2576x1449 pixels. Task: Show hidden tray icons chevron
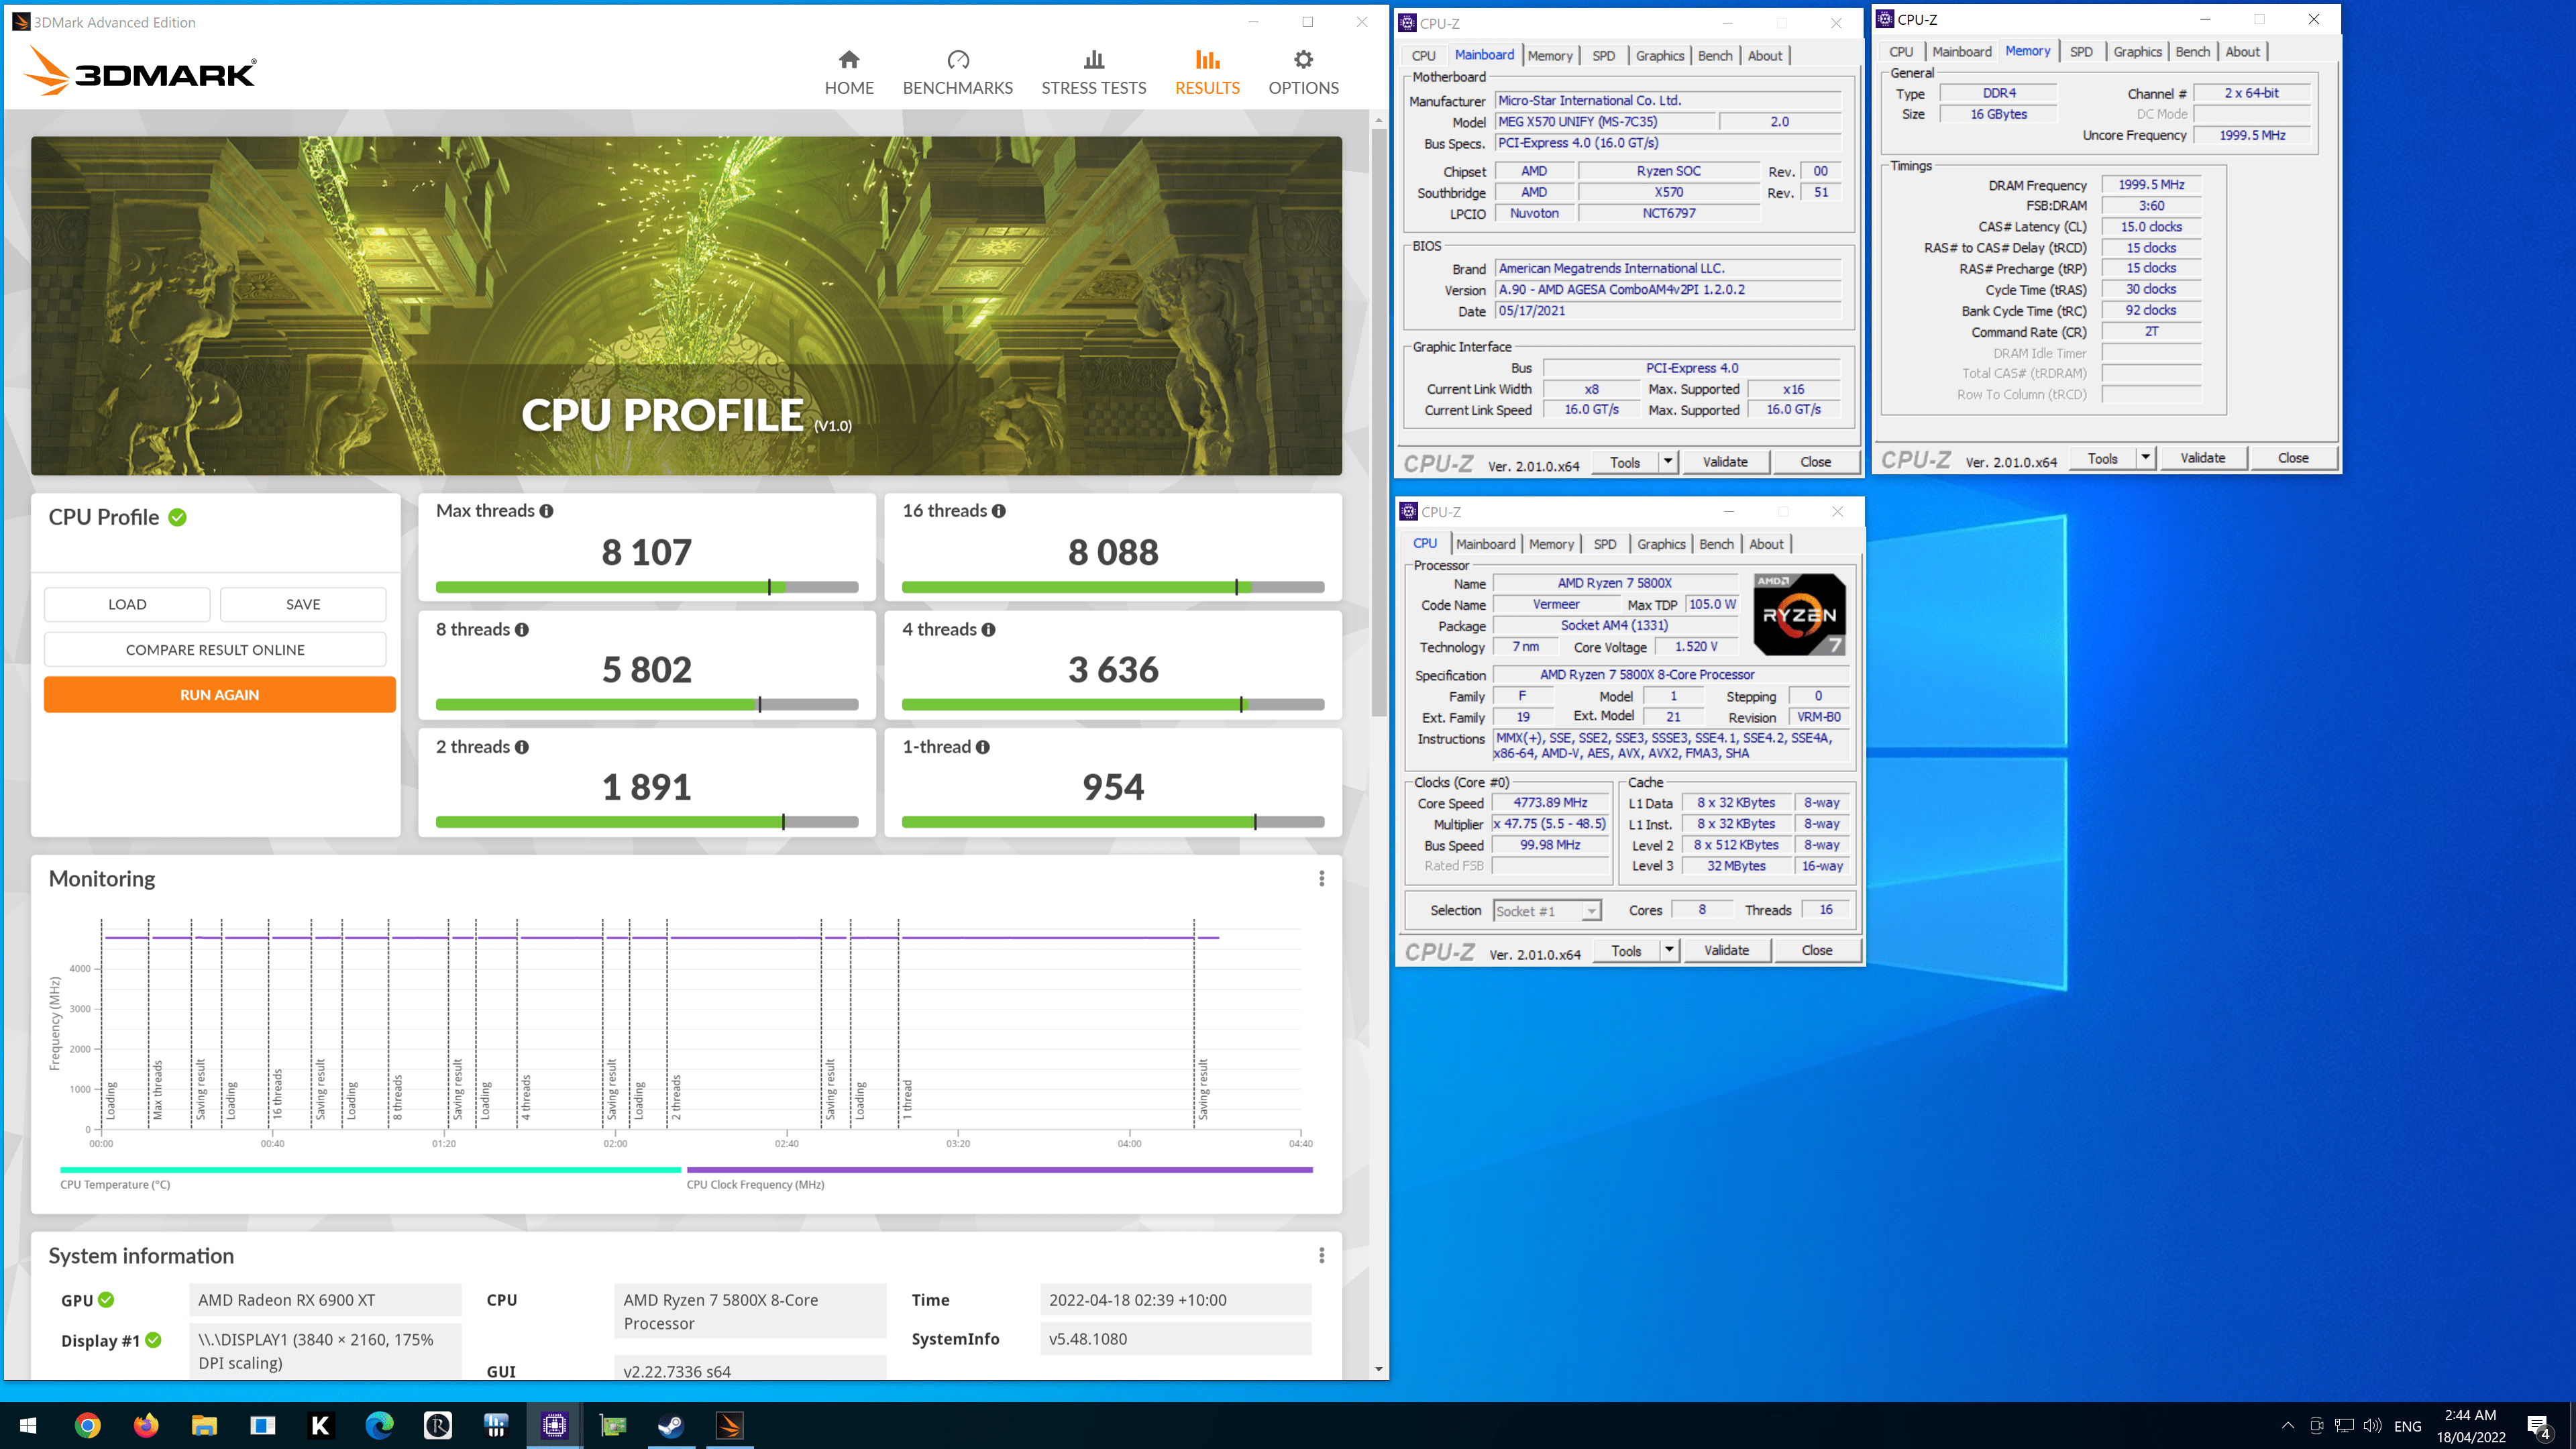2288,1426
